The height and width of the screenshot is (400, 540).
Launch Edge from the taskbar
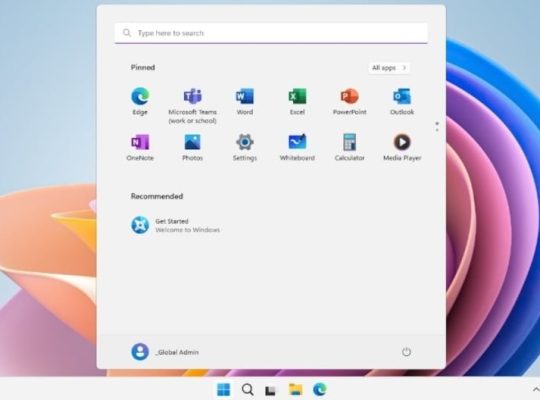tap(320, 390)
